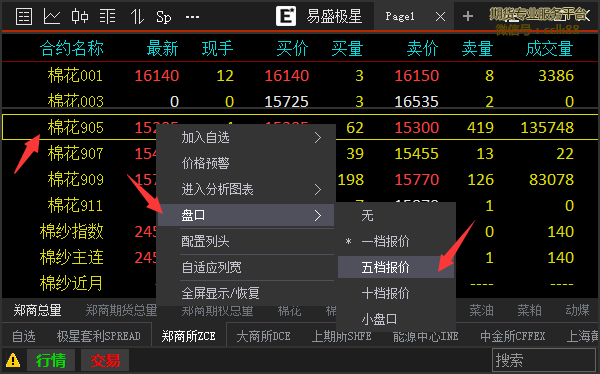
Task: Click the up-down arrows trade icon
Action: [137, 17]
